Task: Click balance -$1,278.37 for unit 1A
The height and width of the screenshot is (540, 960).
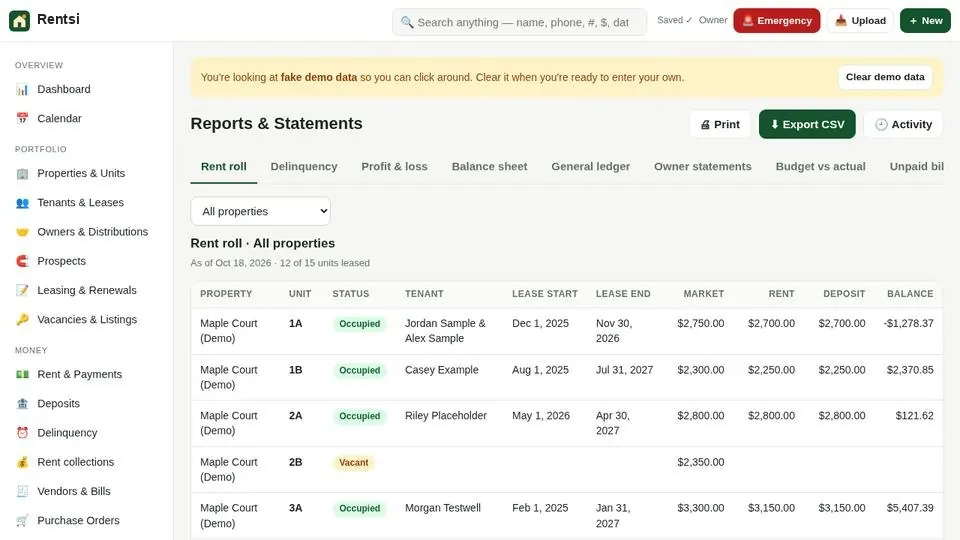Action: 909,323
